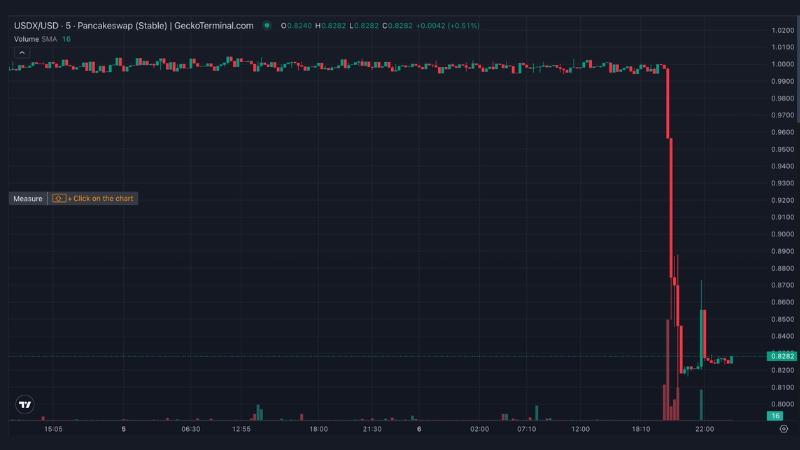
Task: Click the Volume SMA indicator label
Action: pos(35,39)
